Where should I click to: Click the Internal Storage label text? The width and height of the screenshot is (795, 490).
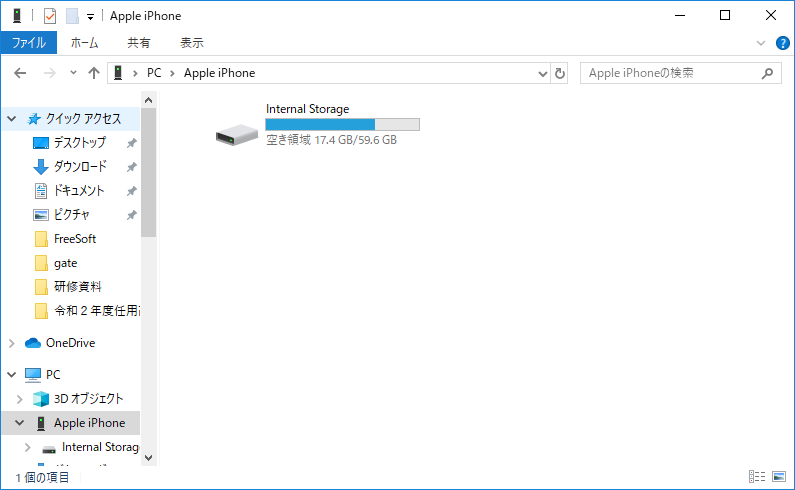coord(307,109)
